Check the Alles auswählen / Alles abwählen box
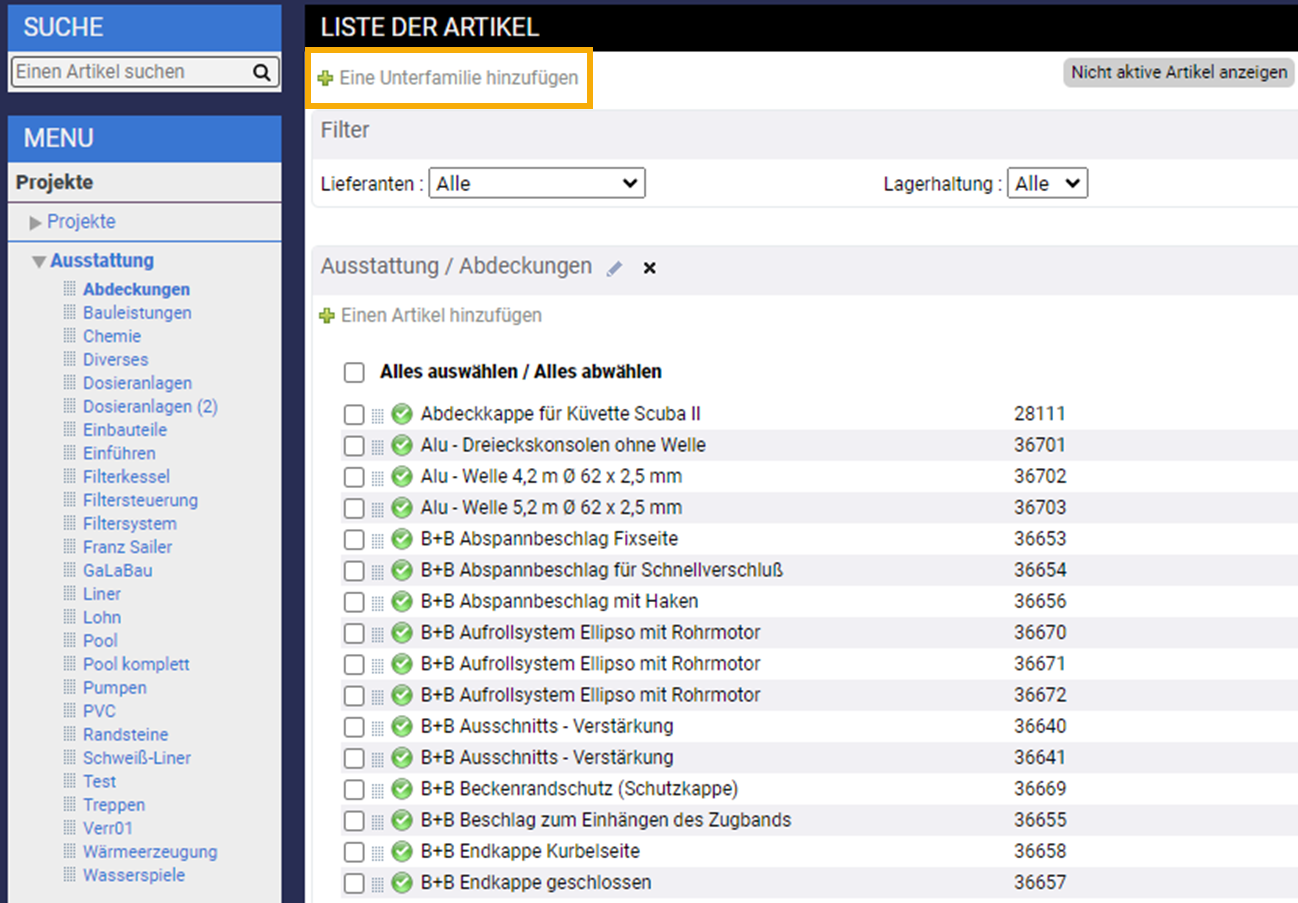 click(x=354, y=373)
